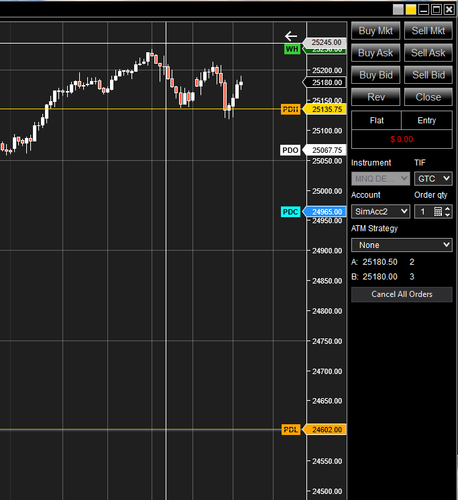Click the 24800.00 price axis label

[327, 311]
